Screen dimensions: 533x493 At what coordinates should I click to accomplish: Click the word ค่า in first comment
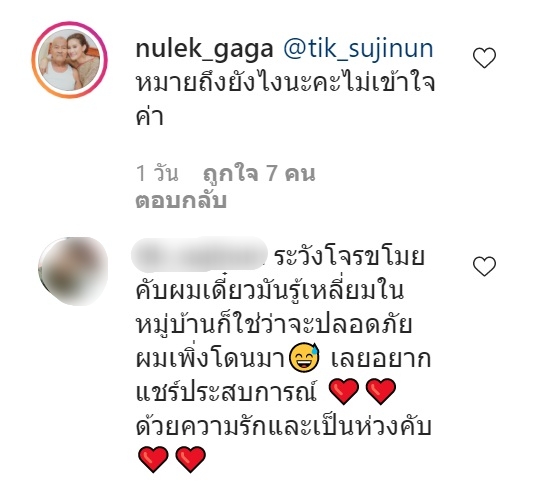point(150,116)
